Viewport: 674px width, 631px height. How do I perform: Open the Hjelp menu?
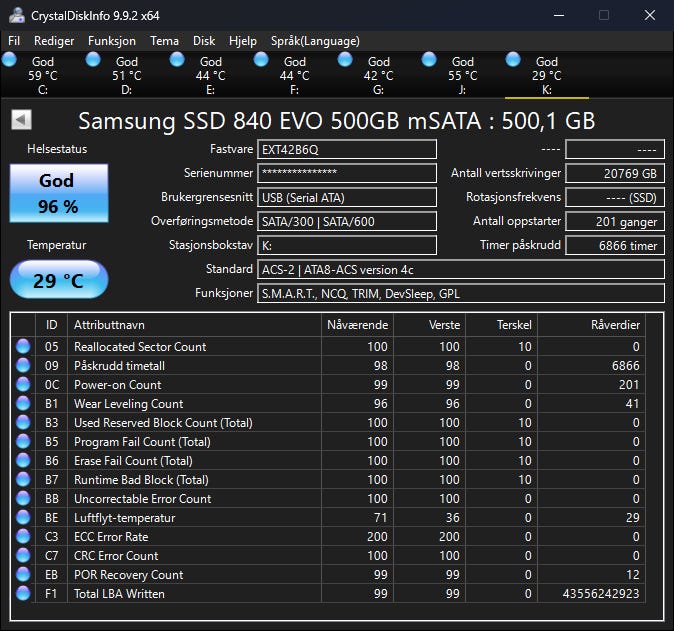click(242, 41)
